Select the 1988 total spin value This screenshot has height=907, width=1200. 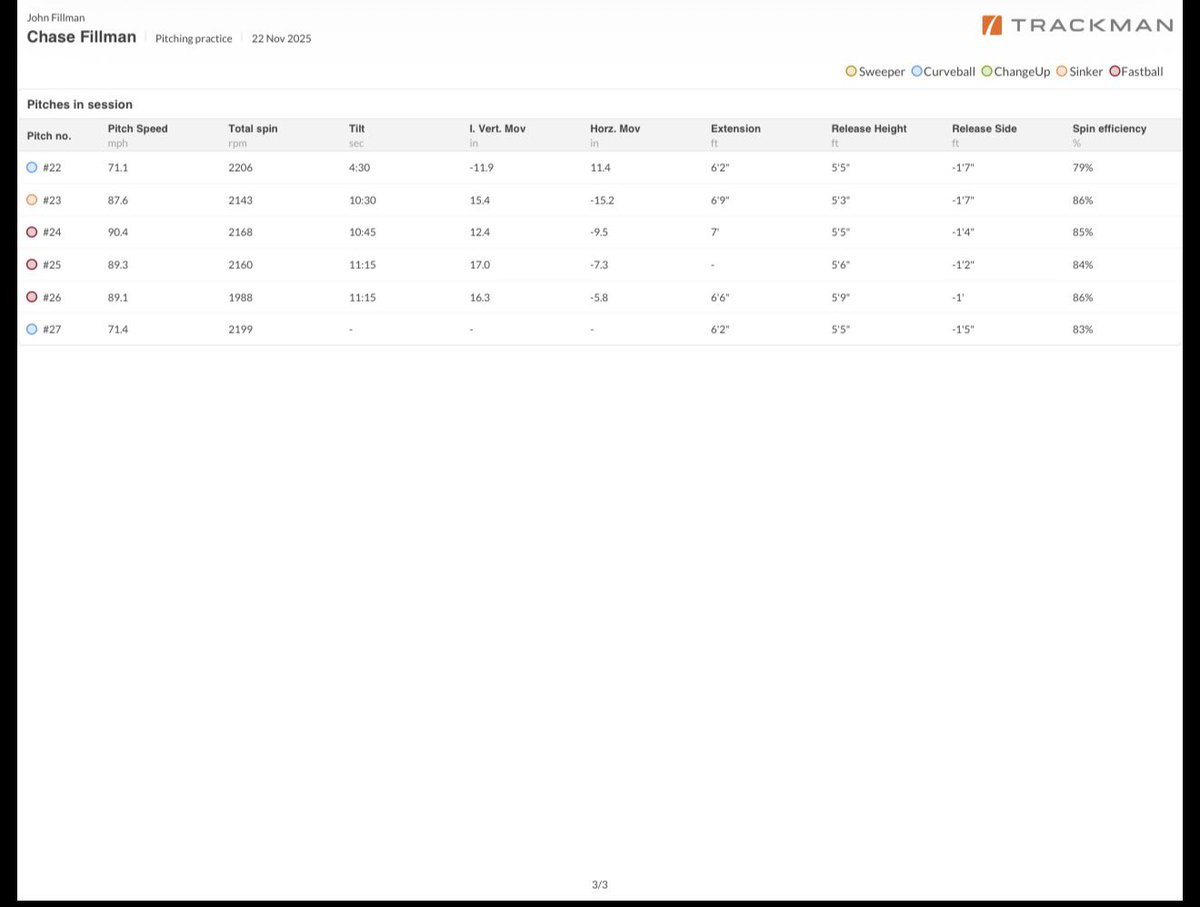(240, 297)
